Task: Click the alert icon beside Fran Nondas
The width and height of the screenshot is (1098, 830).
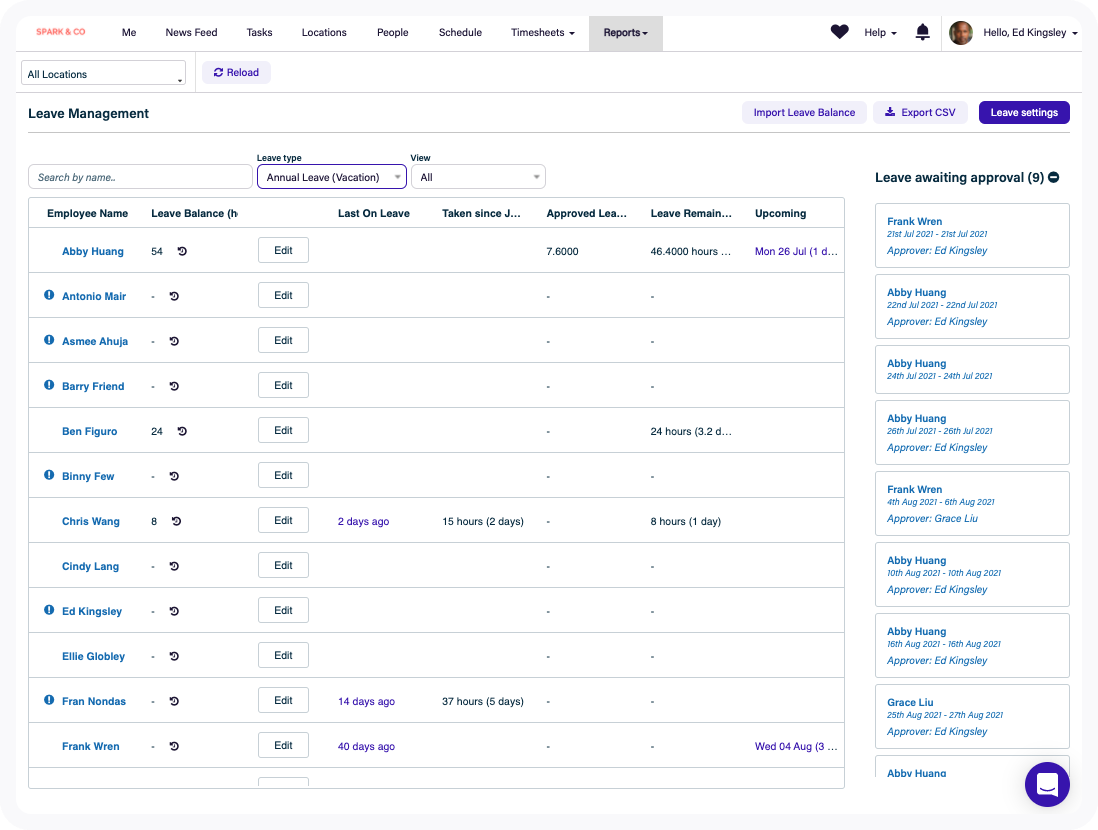Action: pyautogui.click(x=49, y=700)
